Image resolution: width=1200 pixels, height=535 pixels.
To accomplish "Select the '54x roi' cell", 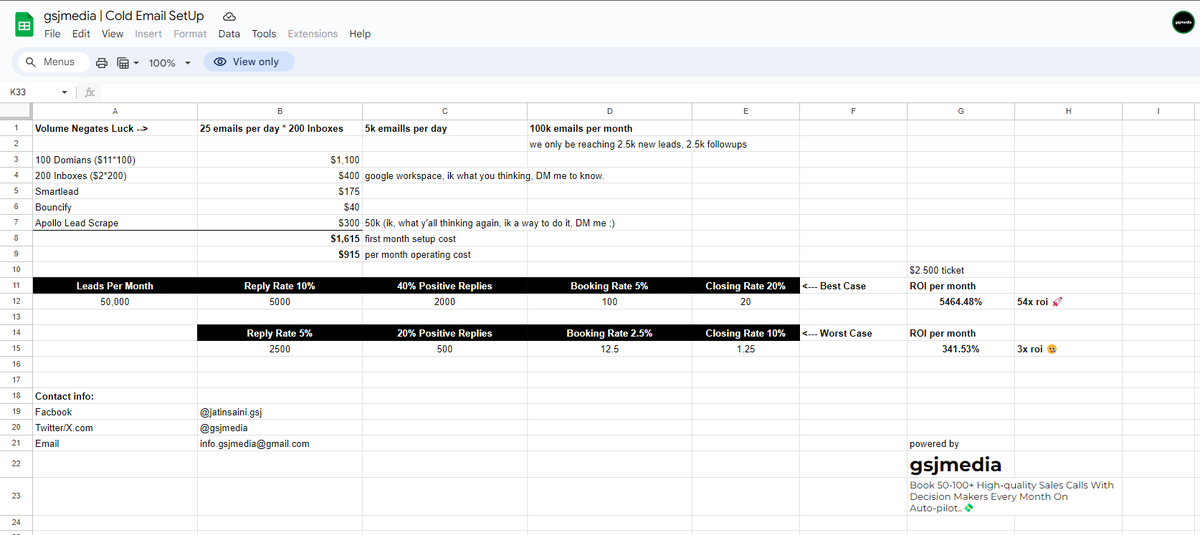I will click(1068, 301).
